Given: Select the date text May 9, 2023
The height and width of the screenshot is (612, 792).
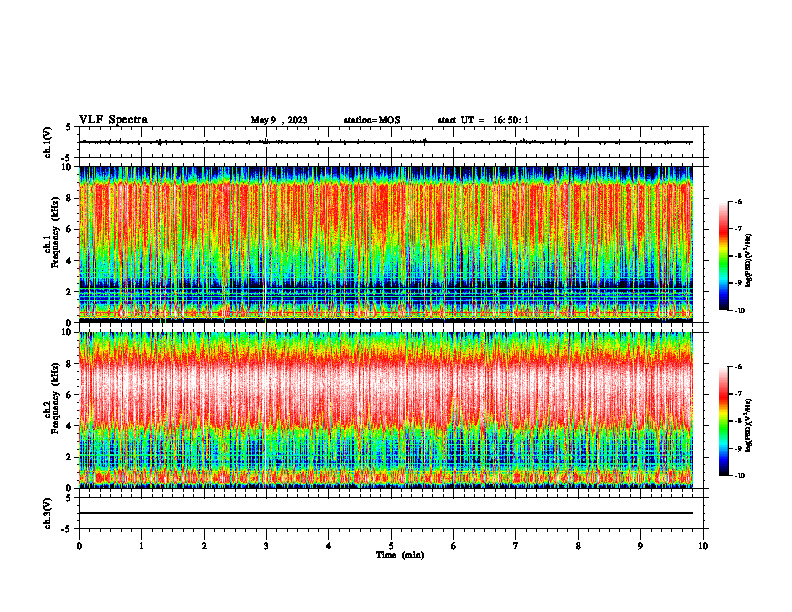Looking at the screenshot, I should pos(279,120).
